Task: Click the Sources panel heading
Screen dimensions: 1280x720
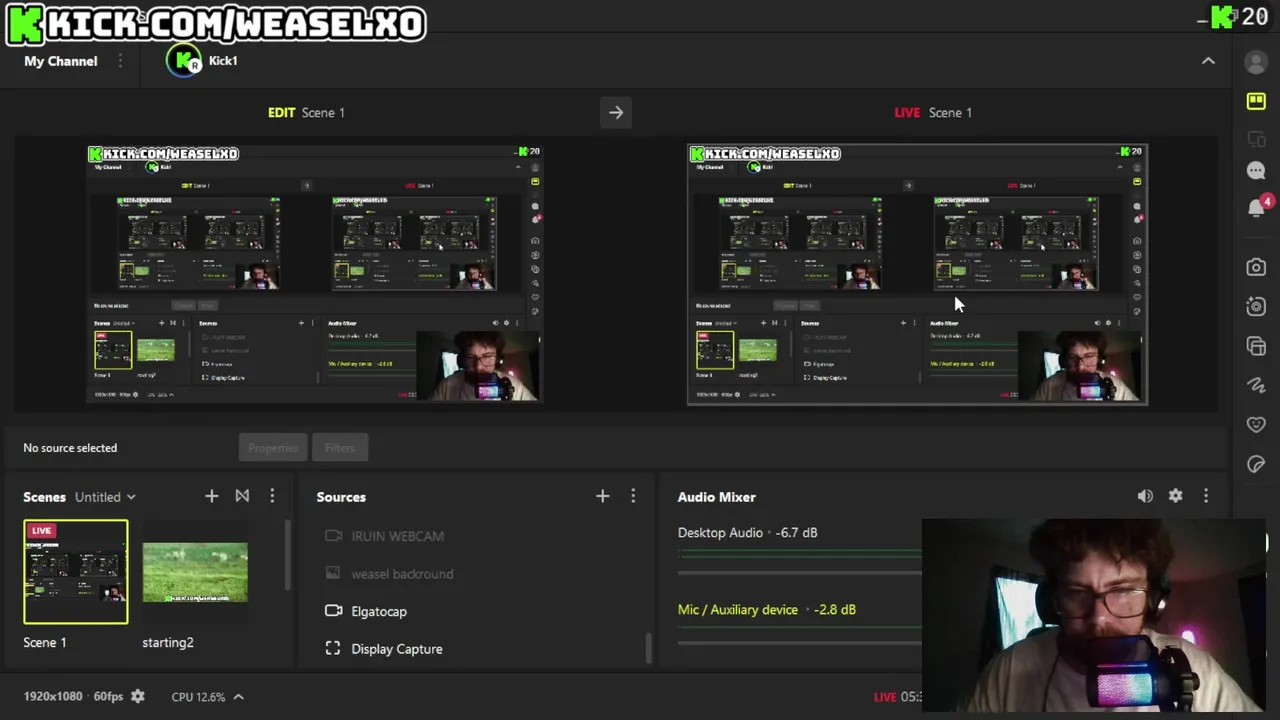Action: (341, 497)
